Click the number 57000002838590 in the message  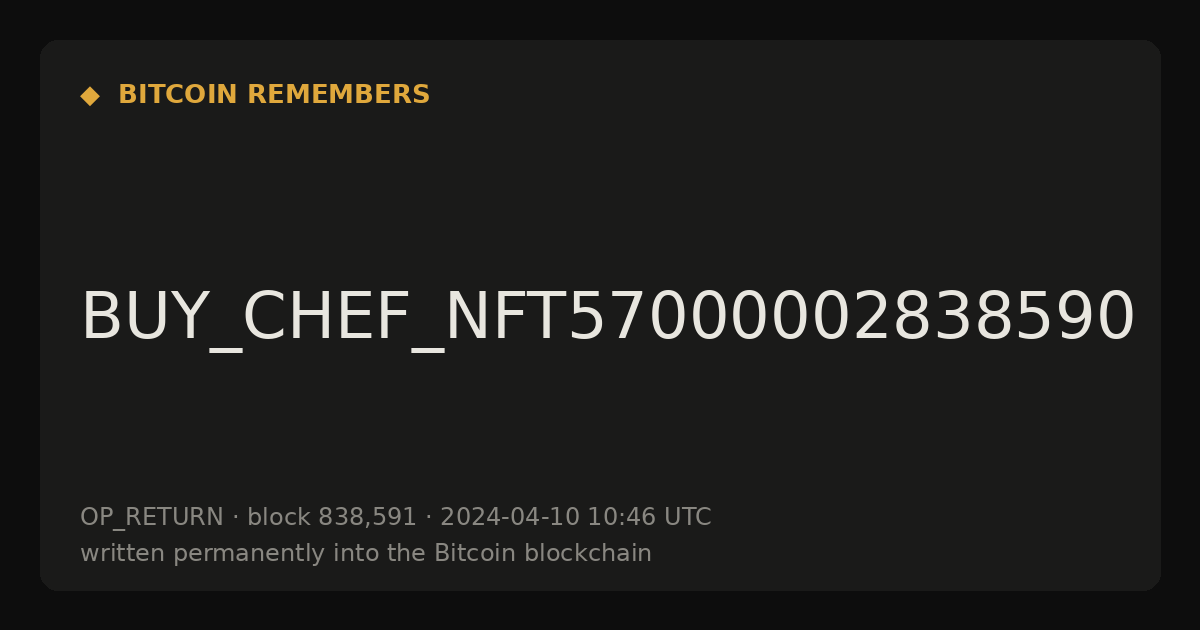pos(851,317)
